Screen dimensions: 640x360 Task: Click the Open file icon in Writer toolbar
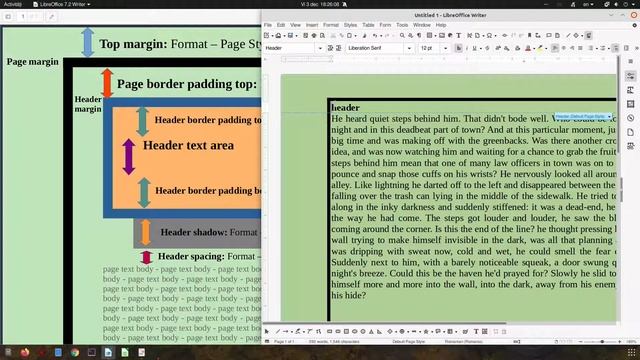click(278, 36)
